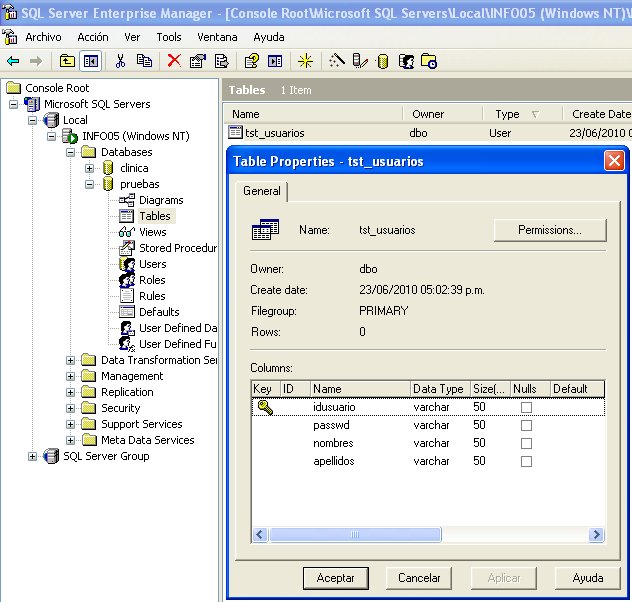Click the Cut scissors icon
Screen dimensions: 632x602
click(x=120, y=61)
